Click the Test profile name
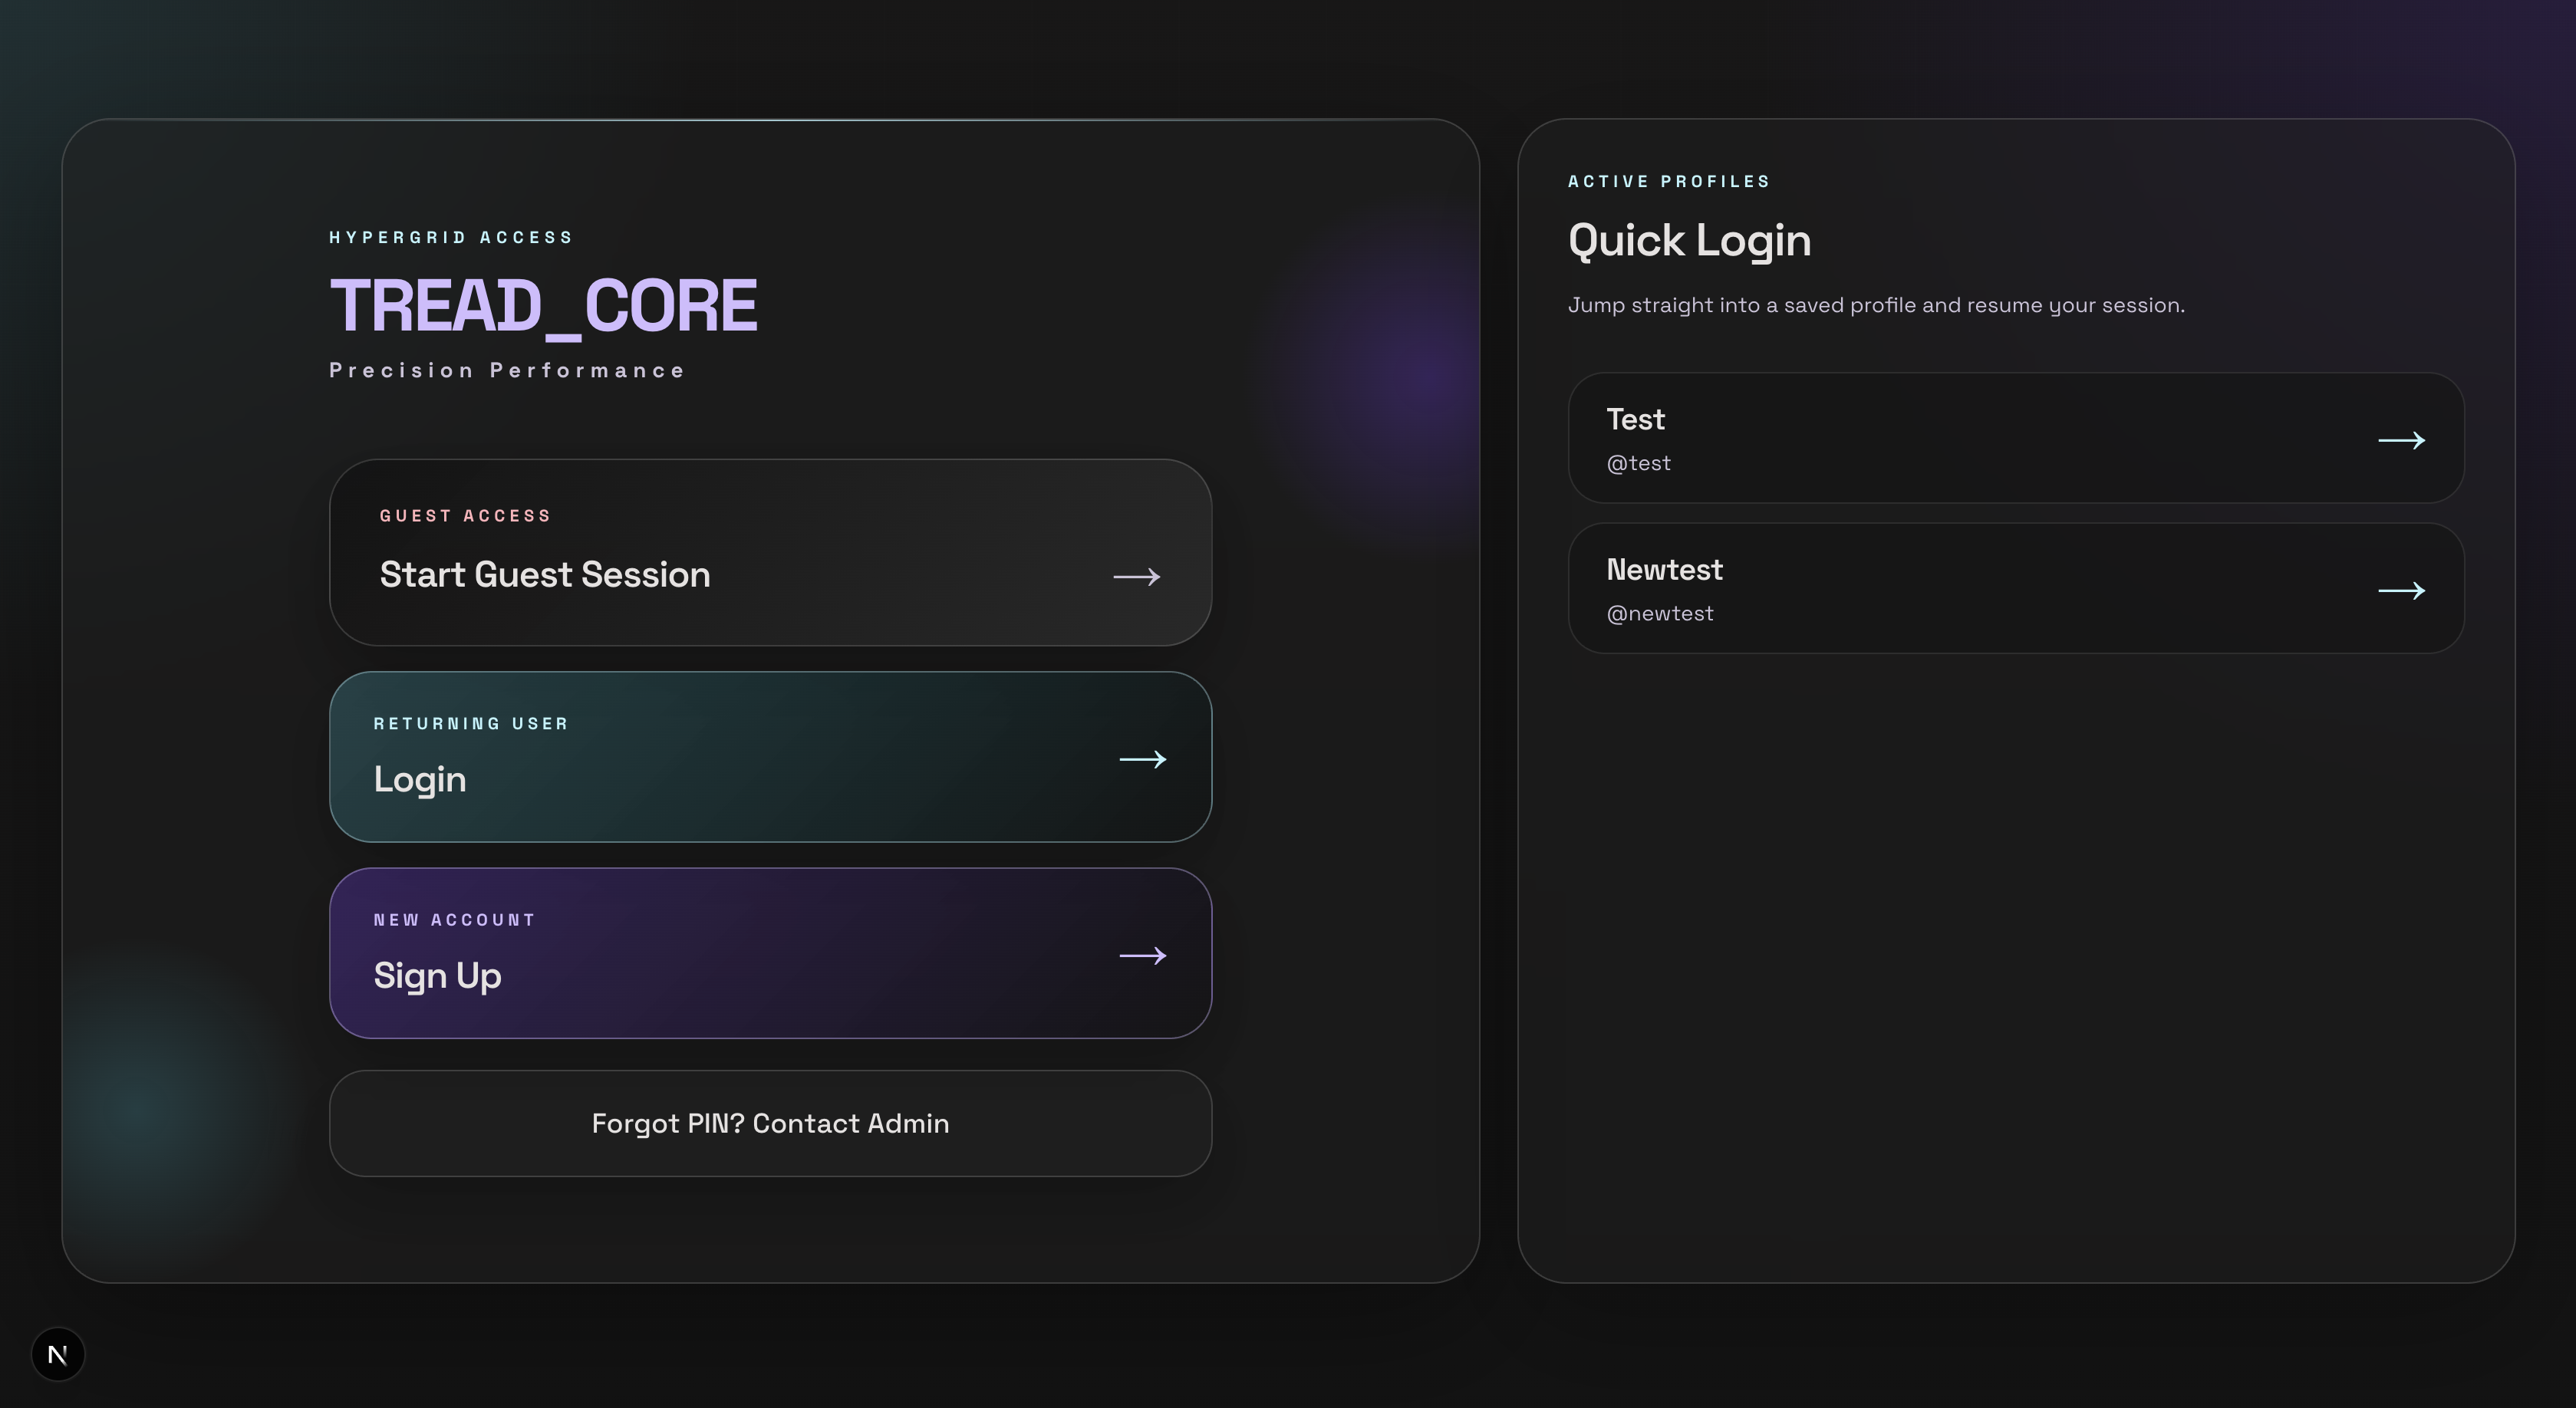2576x1408 pixels. tap(1635, 419)
